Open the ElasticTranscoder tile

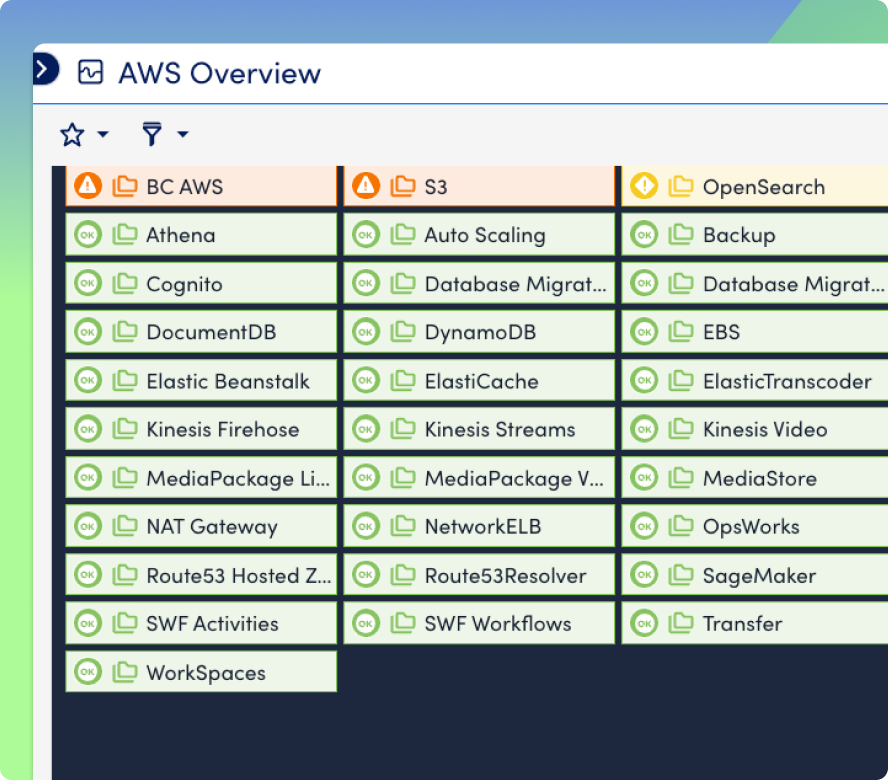tap(755, 381)
